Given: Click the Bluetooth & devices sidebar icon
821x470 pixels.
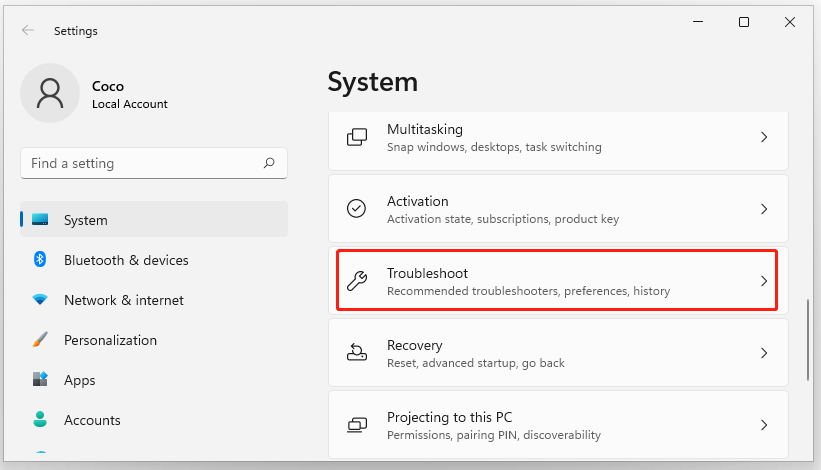Looking at the screenshot, I should coord(40,260).
